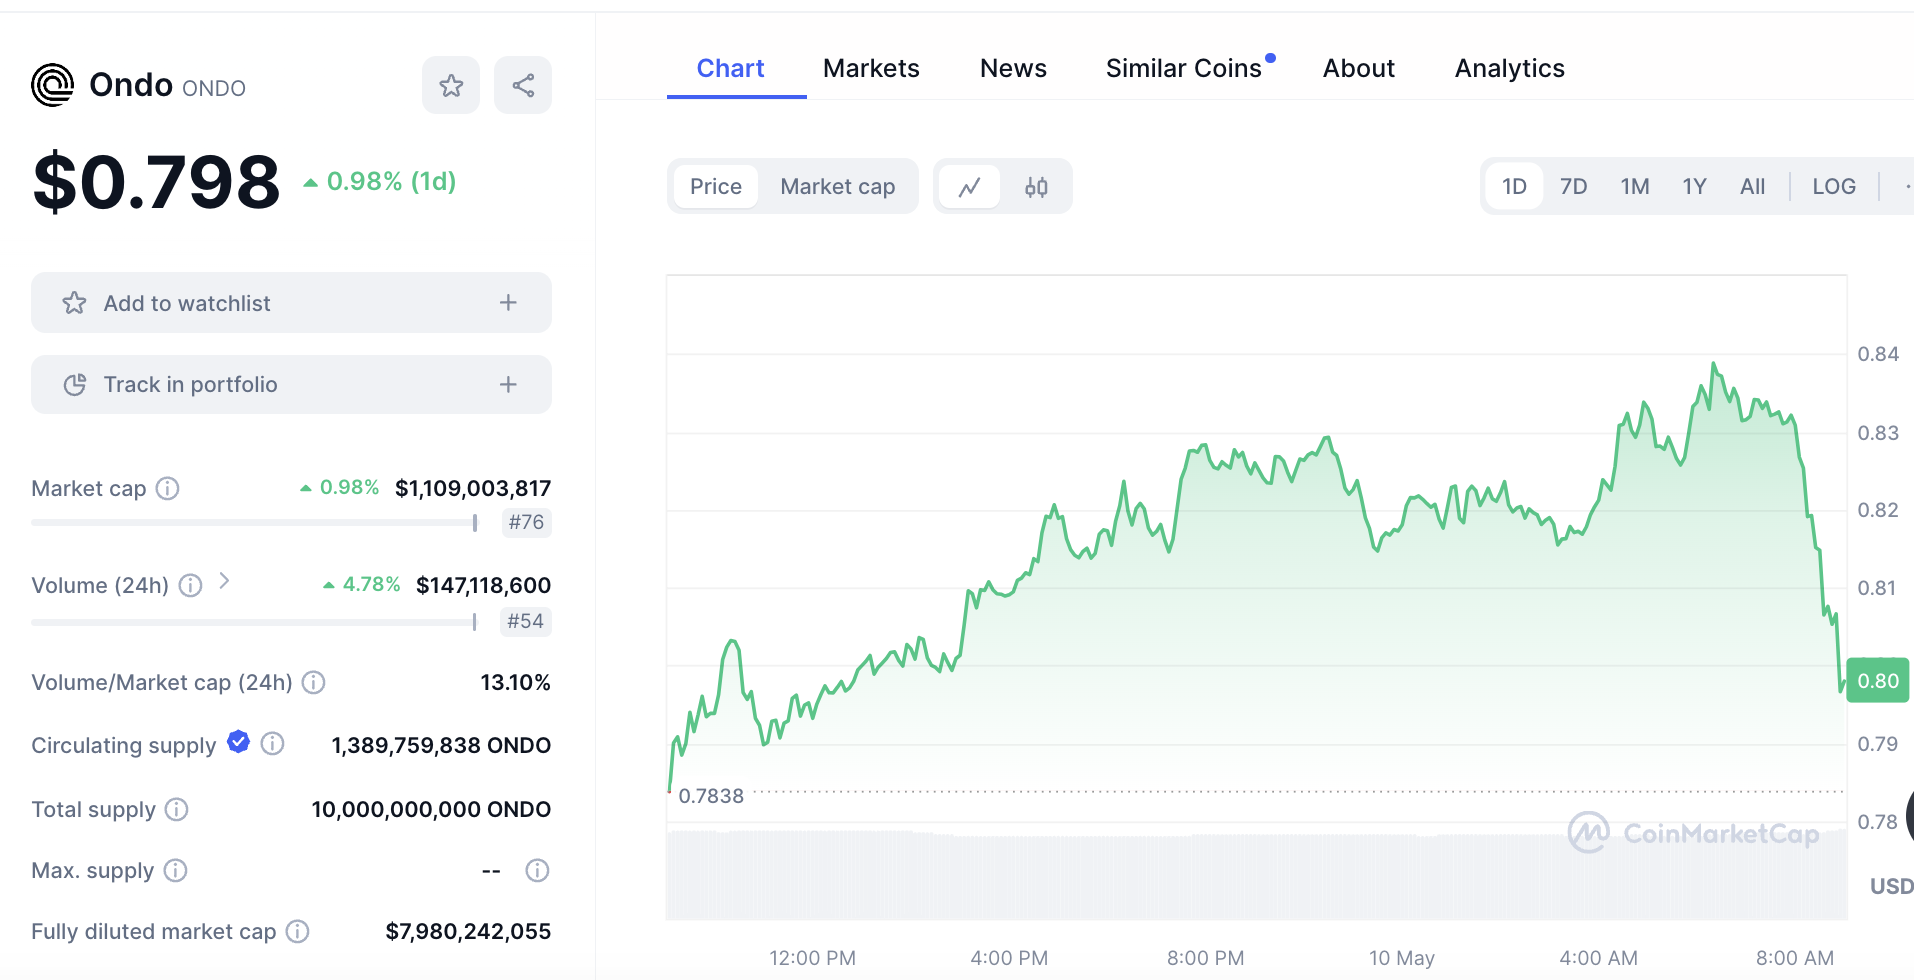Select the 7D time range
The image size is (1914, 980).
pyautogui.click(x=1573, y=187)
